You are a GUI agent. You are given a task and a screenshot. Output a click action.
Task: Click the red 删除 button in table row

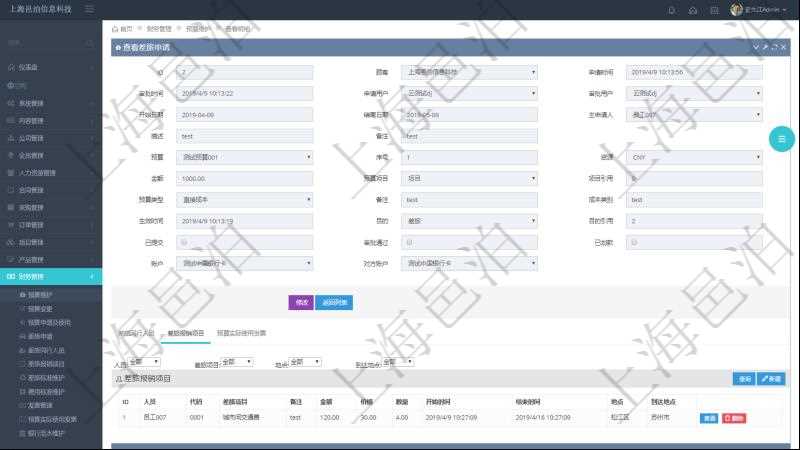click(734, 417)
